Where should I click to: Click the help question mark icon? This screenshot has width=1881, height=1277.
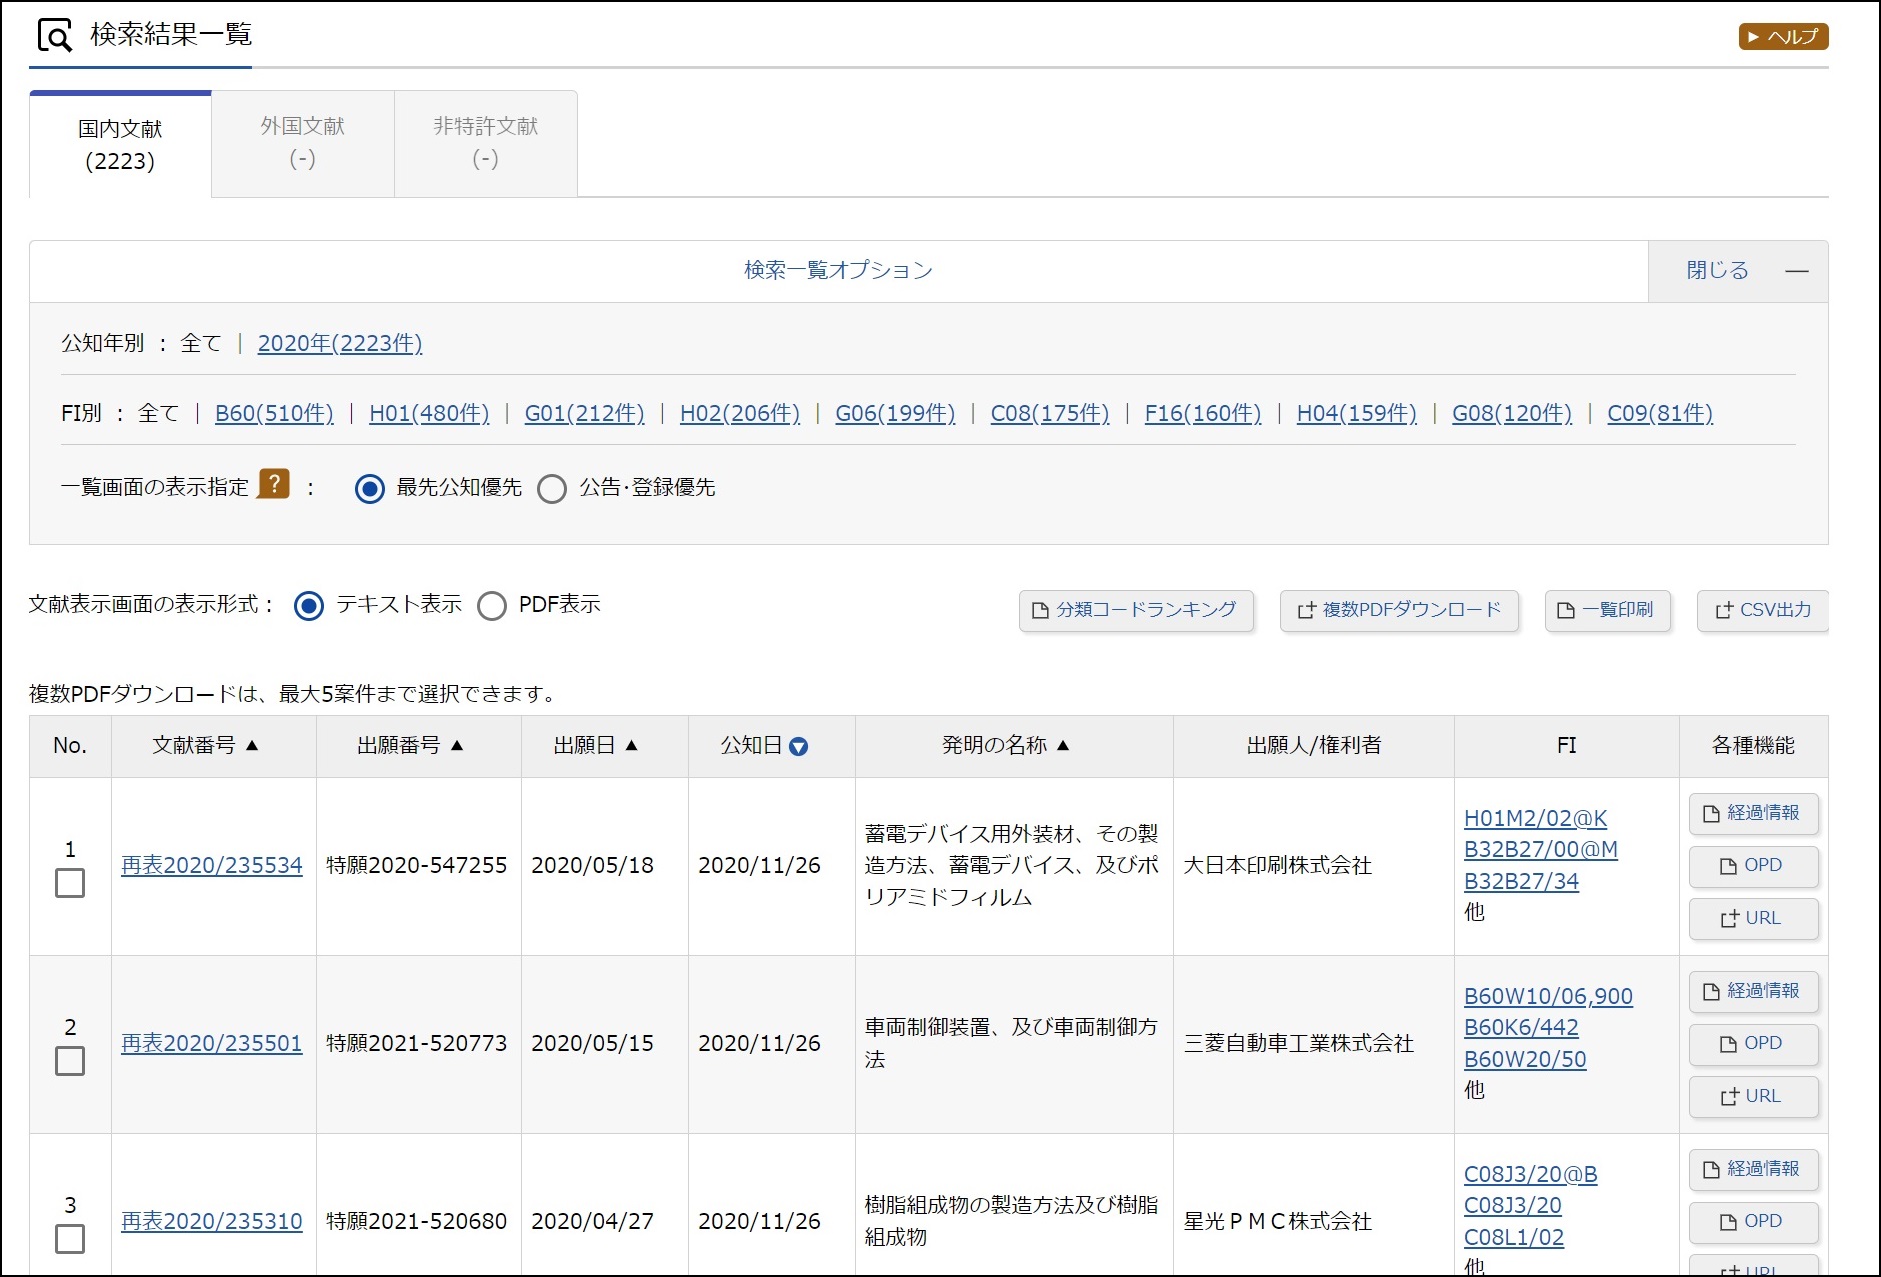[x=273, y=485]
